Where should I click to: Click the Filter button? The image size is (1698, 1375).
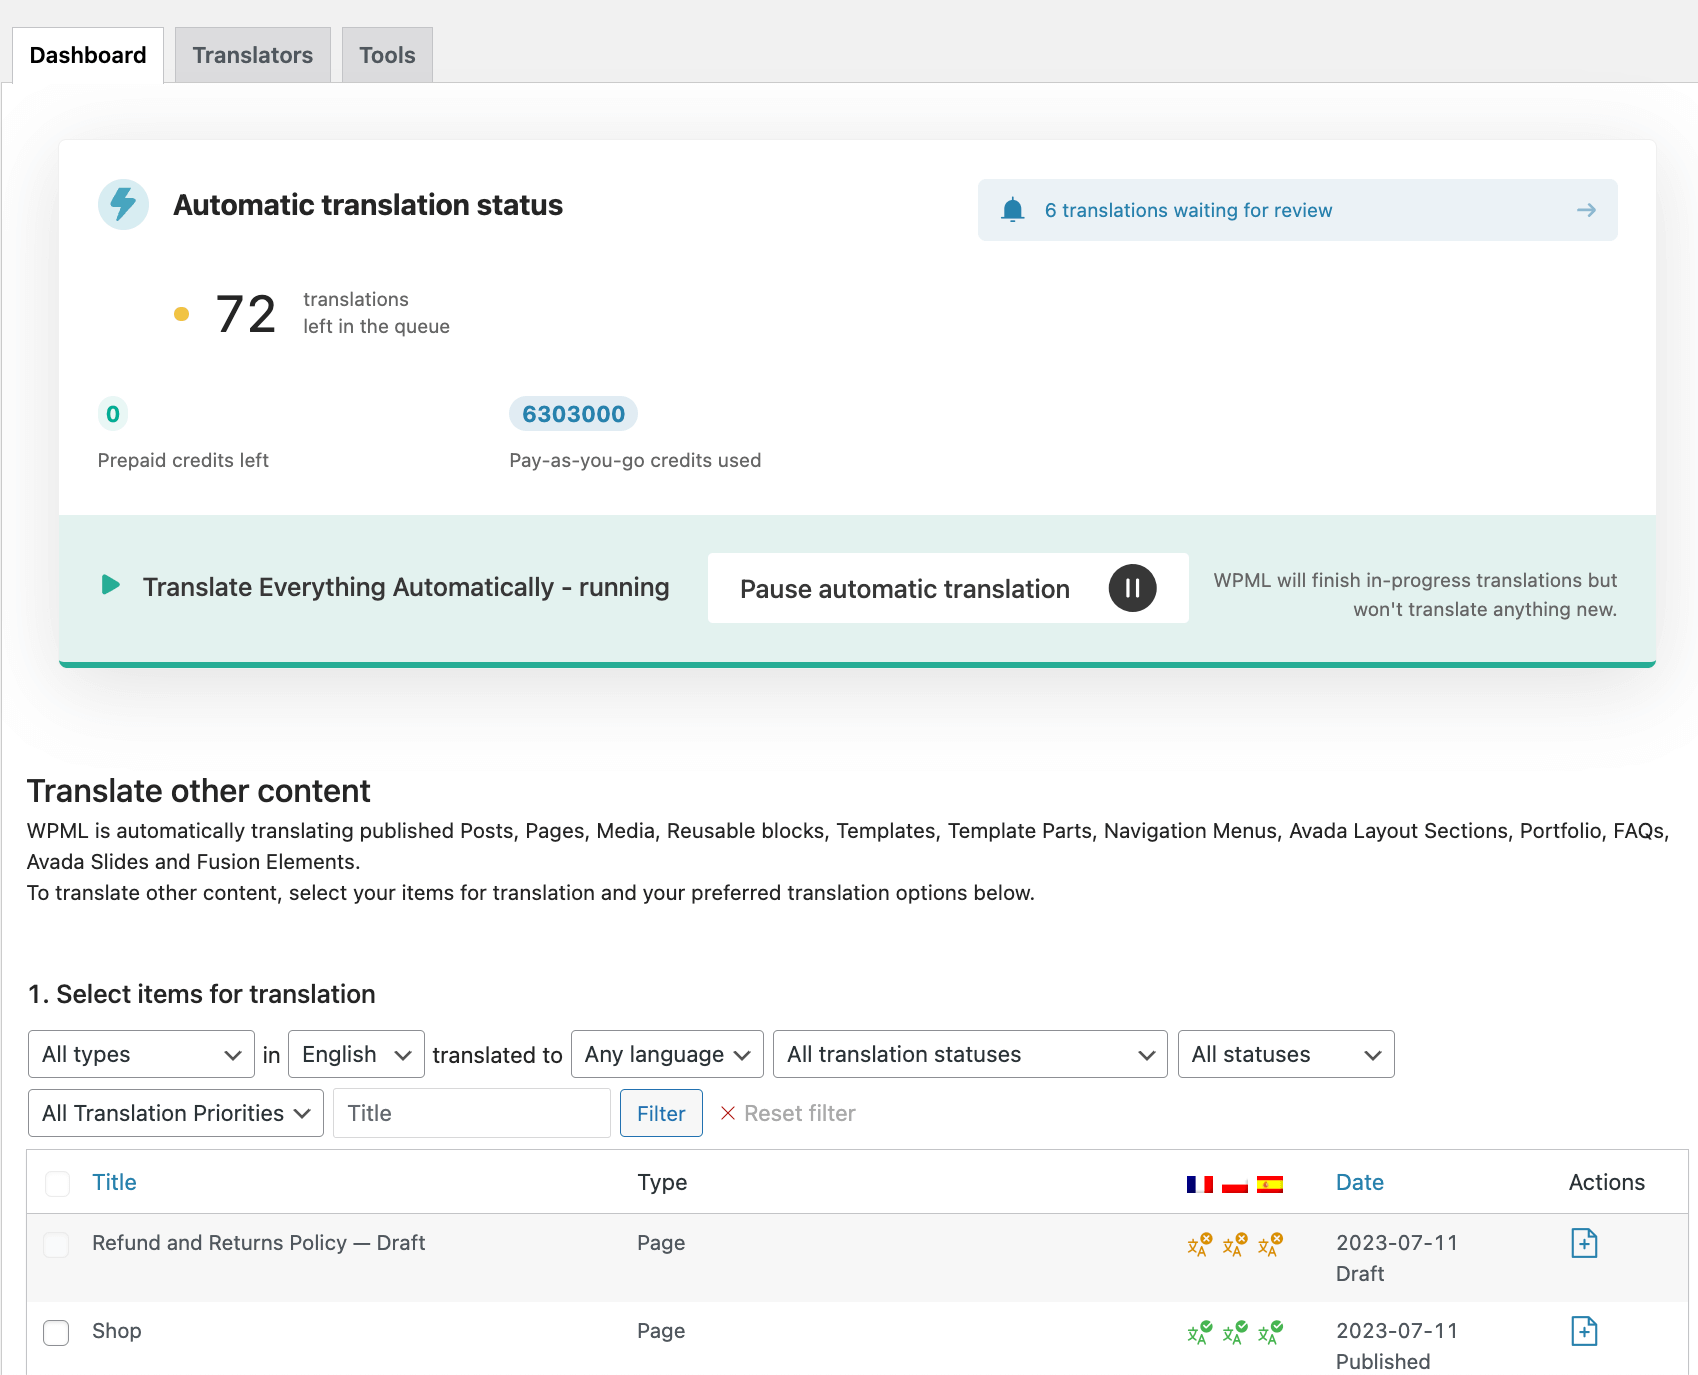click(x=661, y=1113)
